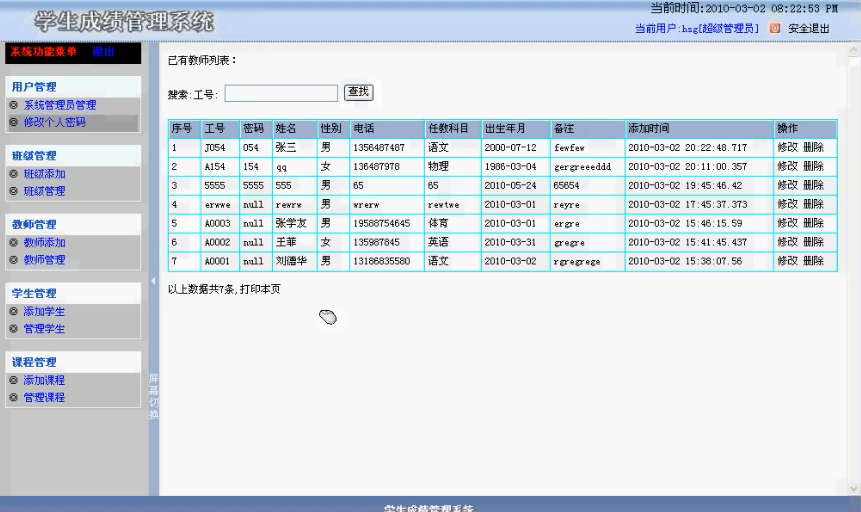Click bullet icon beside 教师管理 link
Image resolution: width=861 pixels, height=512 pixels.
tap(14, 260)
